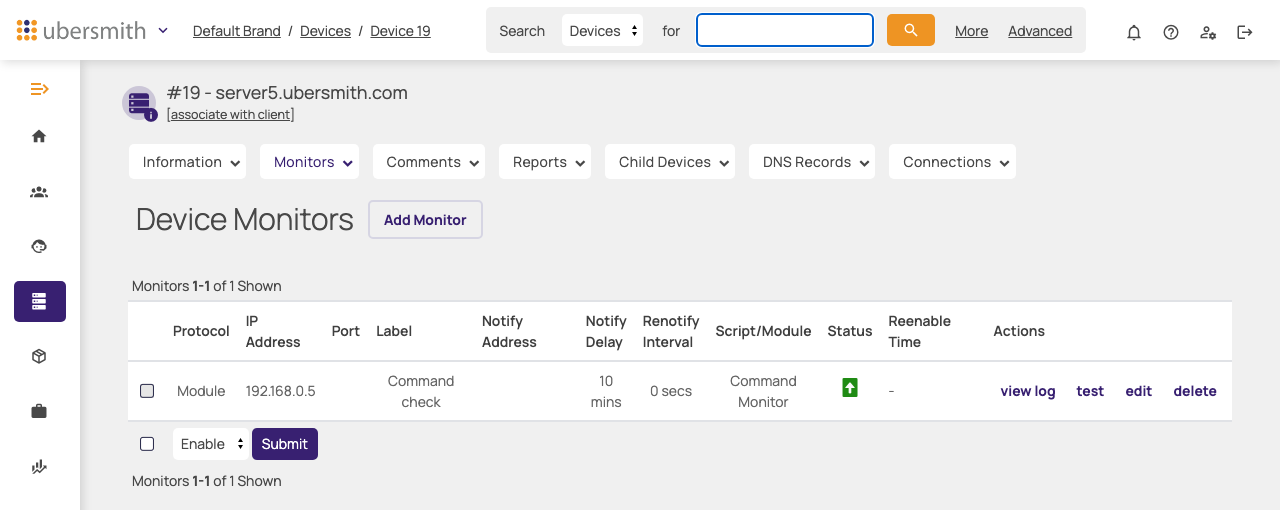Click the Devices breadcrumb link

tap(325, 31)
